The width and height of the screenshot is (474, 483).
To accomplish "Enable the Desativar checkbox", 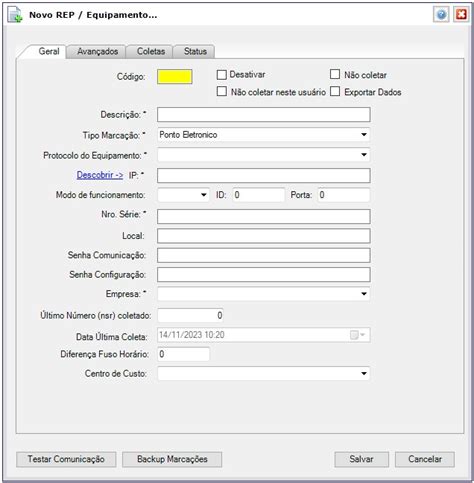I will (222, 75).
